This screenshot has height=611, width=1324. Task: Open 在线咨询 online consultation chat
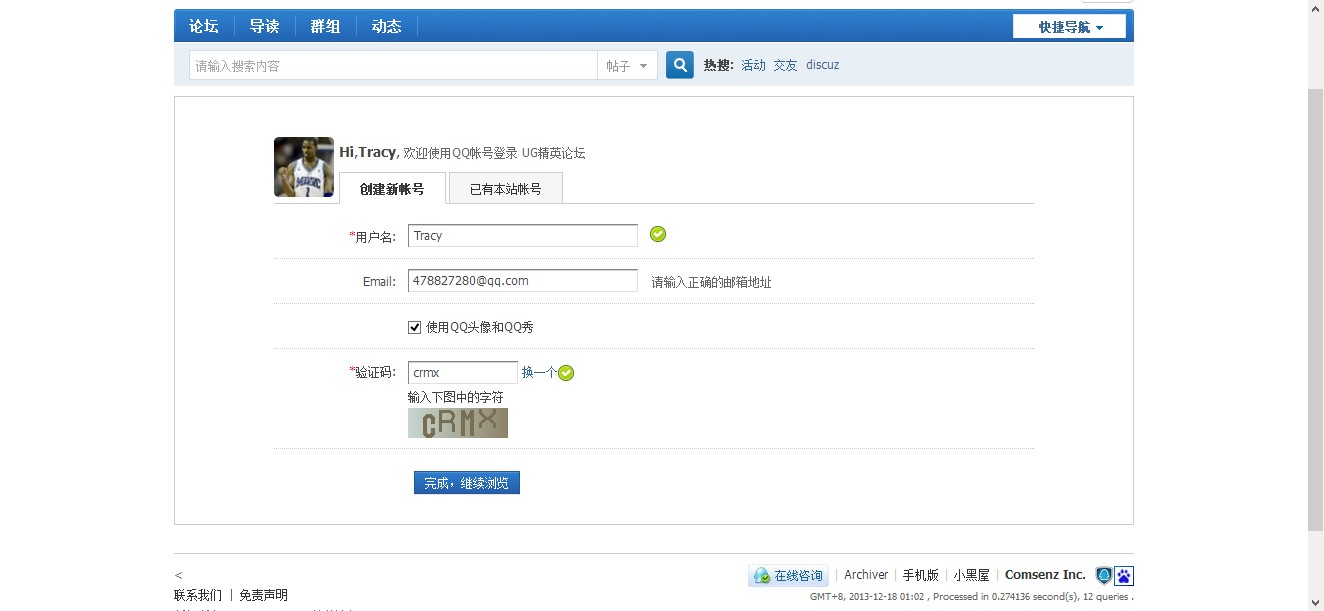(x=788, y=576)
